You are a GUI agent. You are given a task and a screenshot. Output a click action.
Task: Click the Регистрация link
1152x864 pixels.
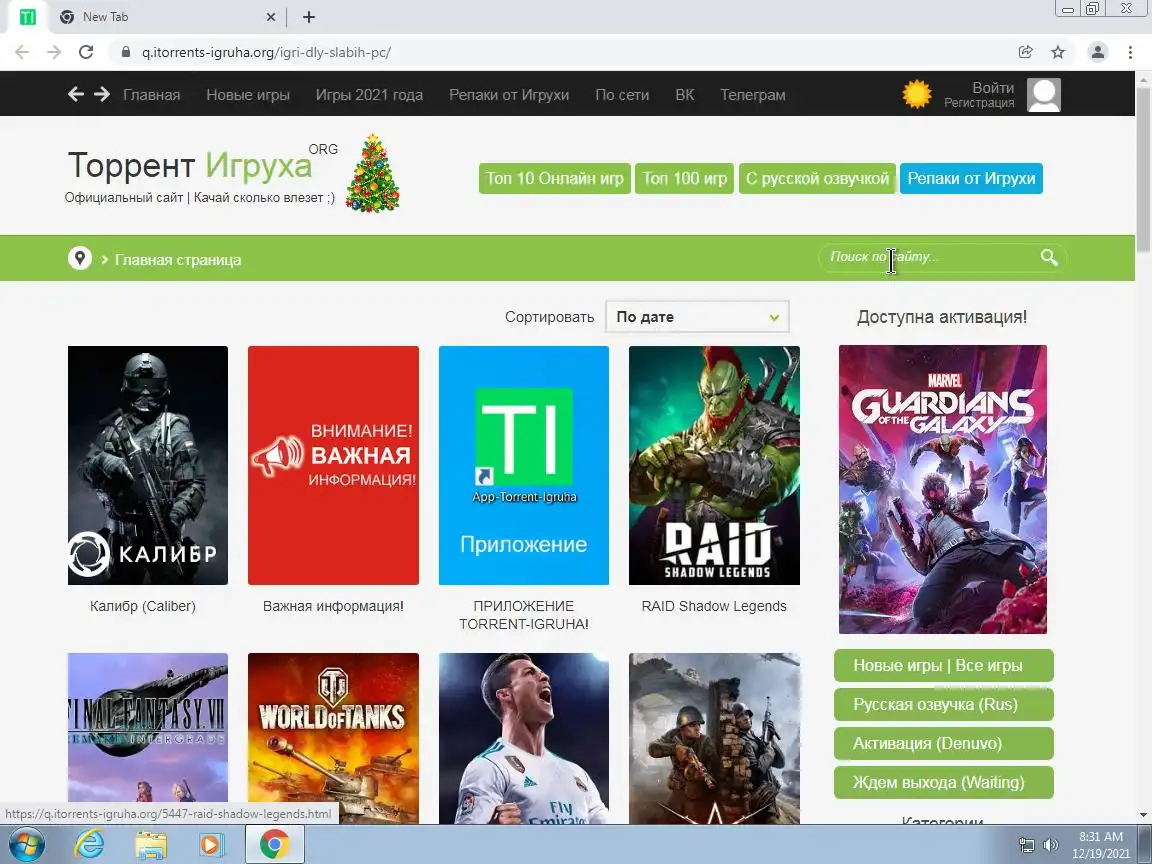pyautogui.click(x=979, y=103)
